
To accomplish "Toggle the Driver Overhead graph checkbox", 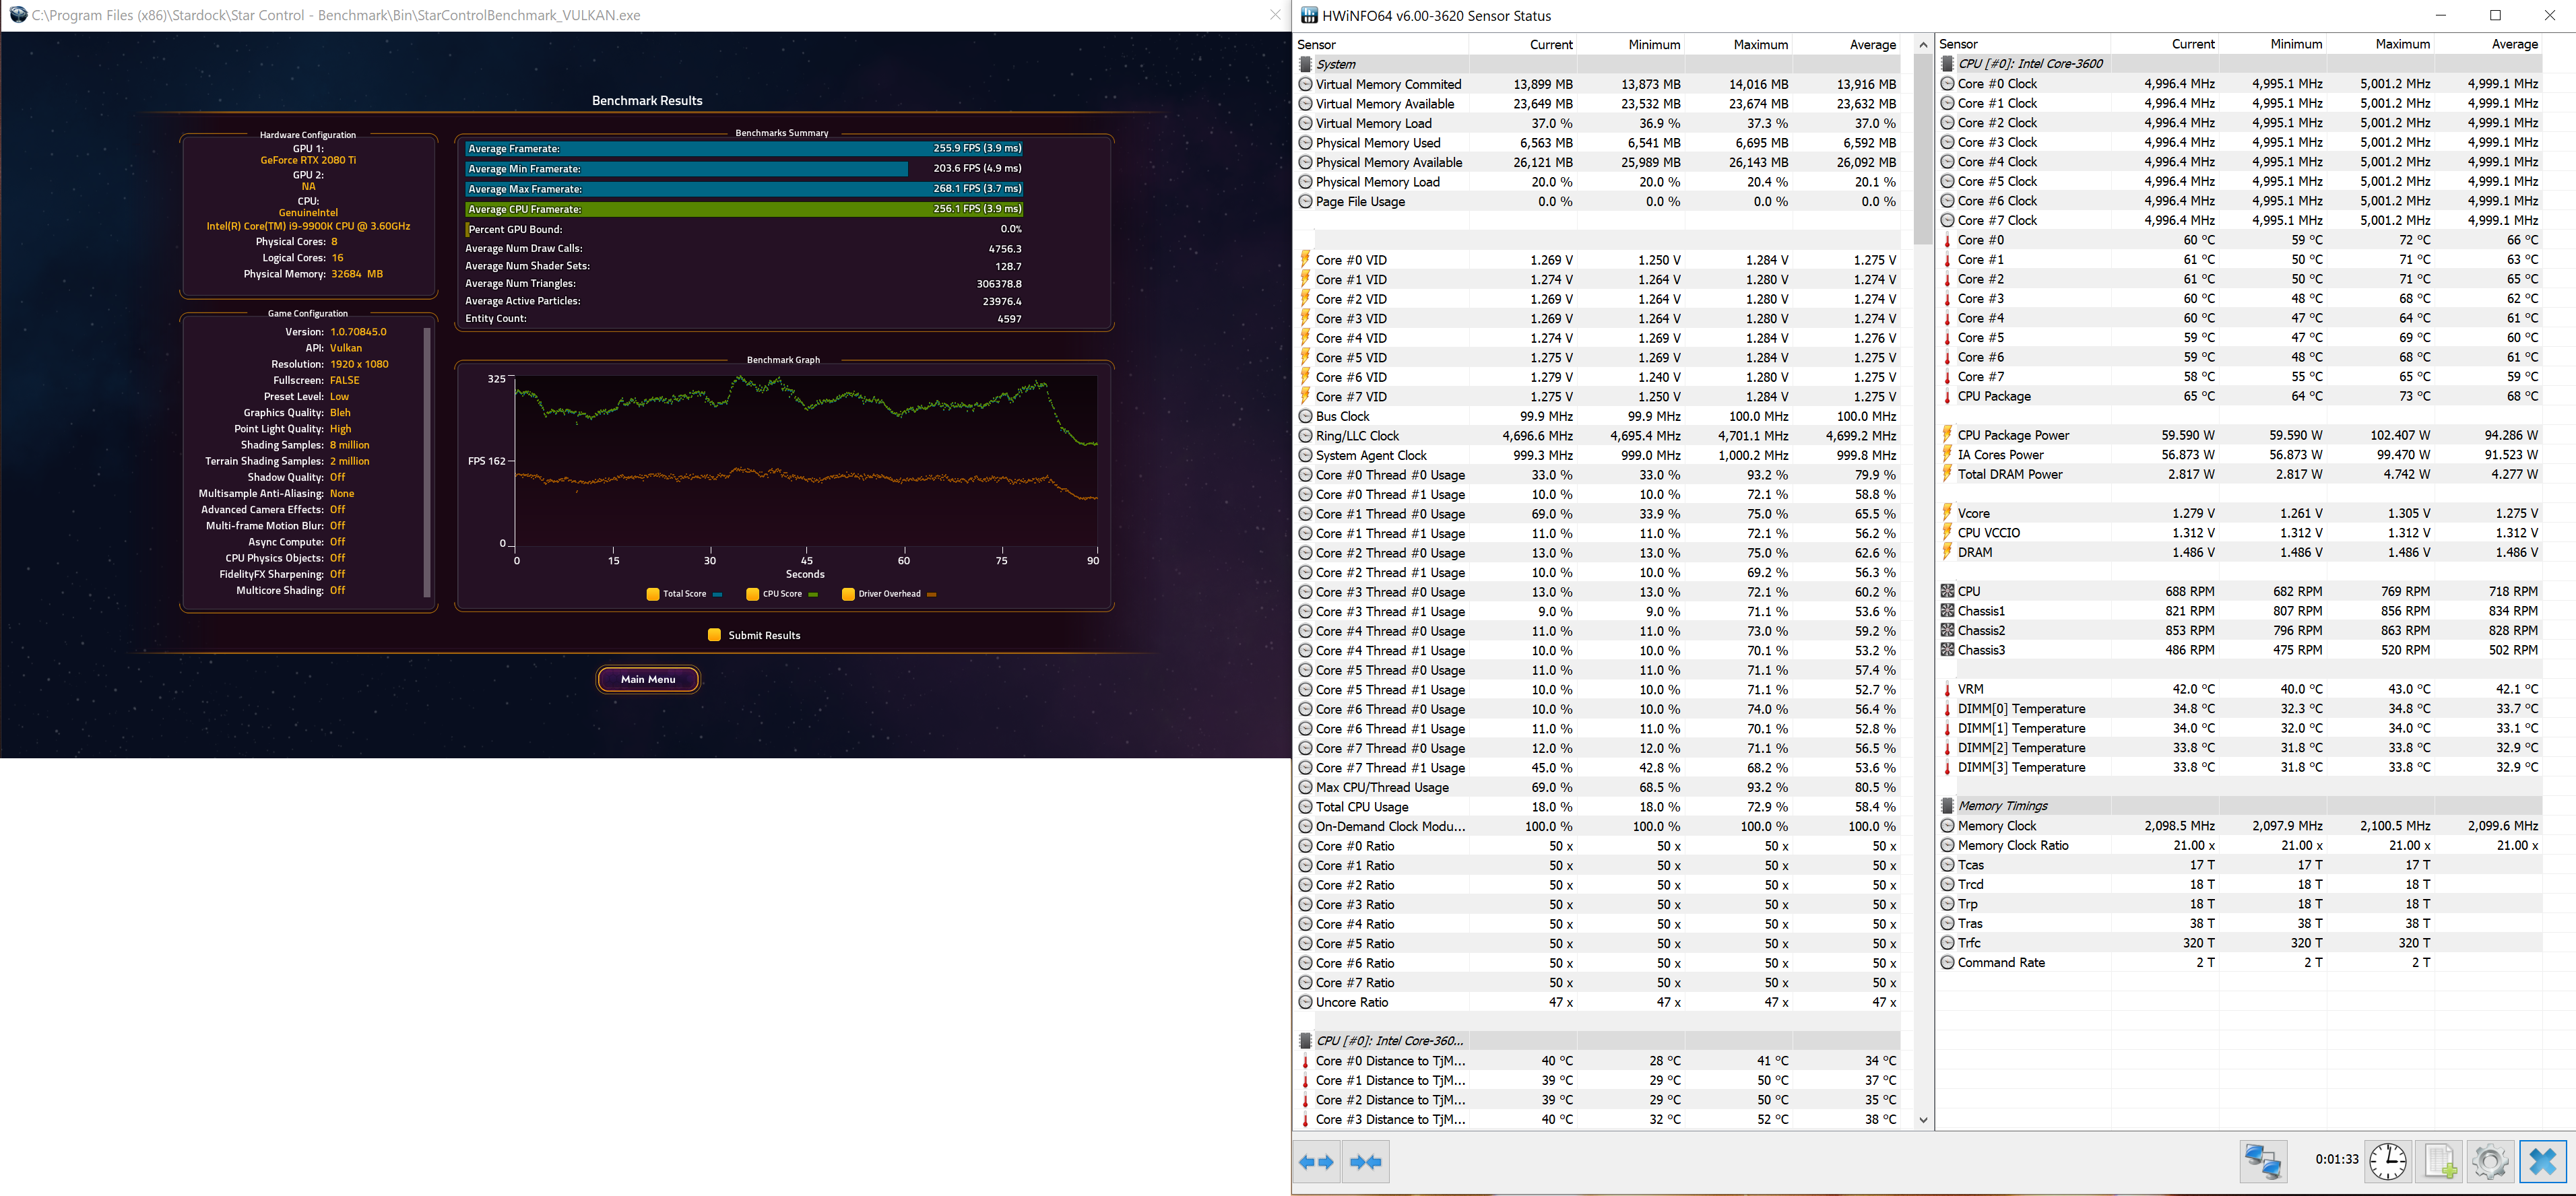I will [x=848, y=594].
